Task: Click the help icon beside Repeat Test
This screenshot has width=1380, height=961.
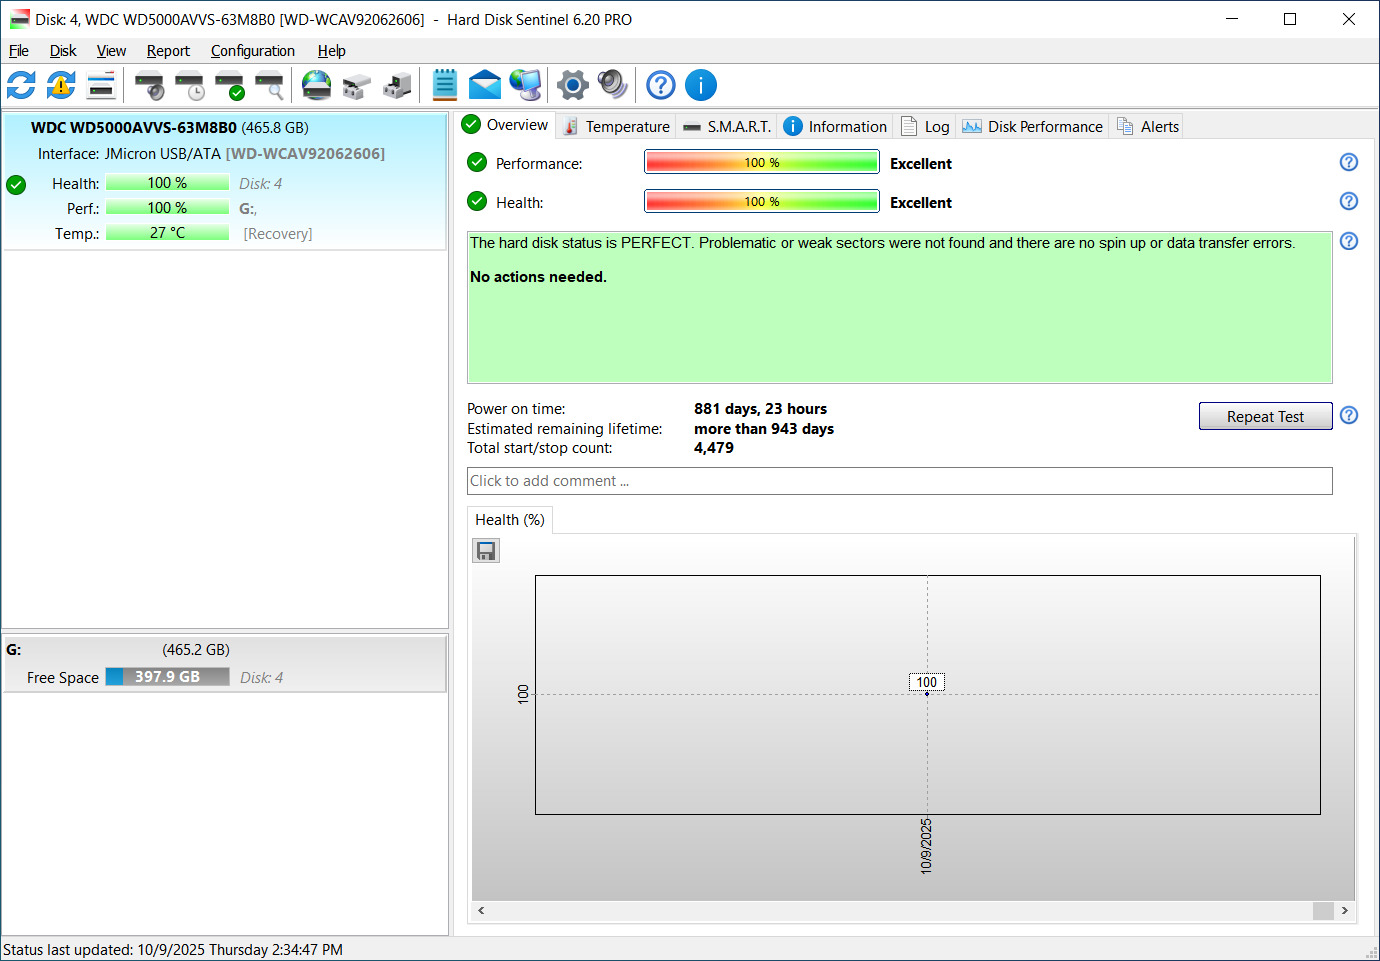Action: click(x=1349, y=416)
